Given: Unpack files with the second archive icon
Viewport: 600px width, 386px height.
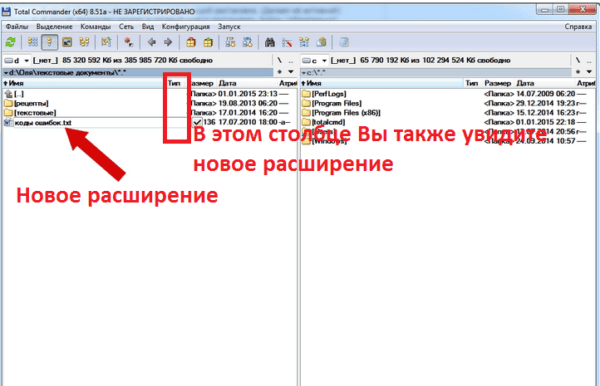Looking at the screenshot, I should tap(208, 42).
